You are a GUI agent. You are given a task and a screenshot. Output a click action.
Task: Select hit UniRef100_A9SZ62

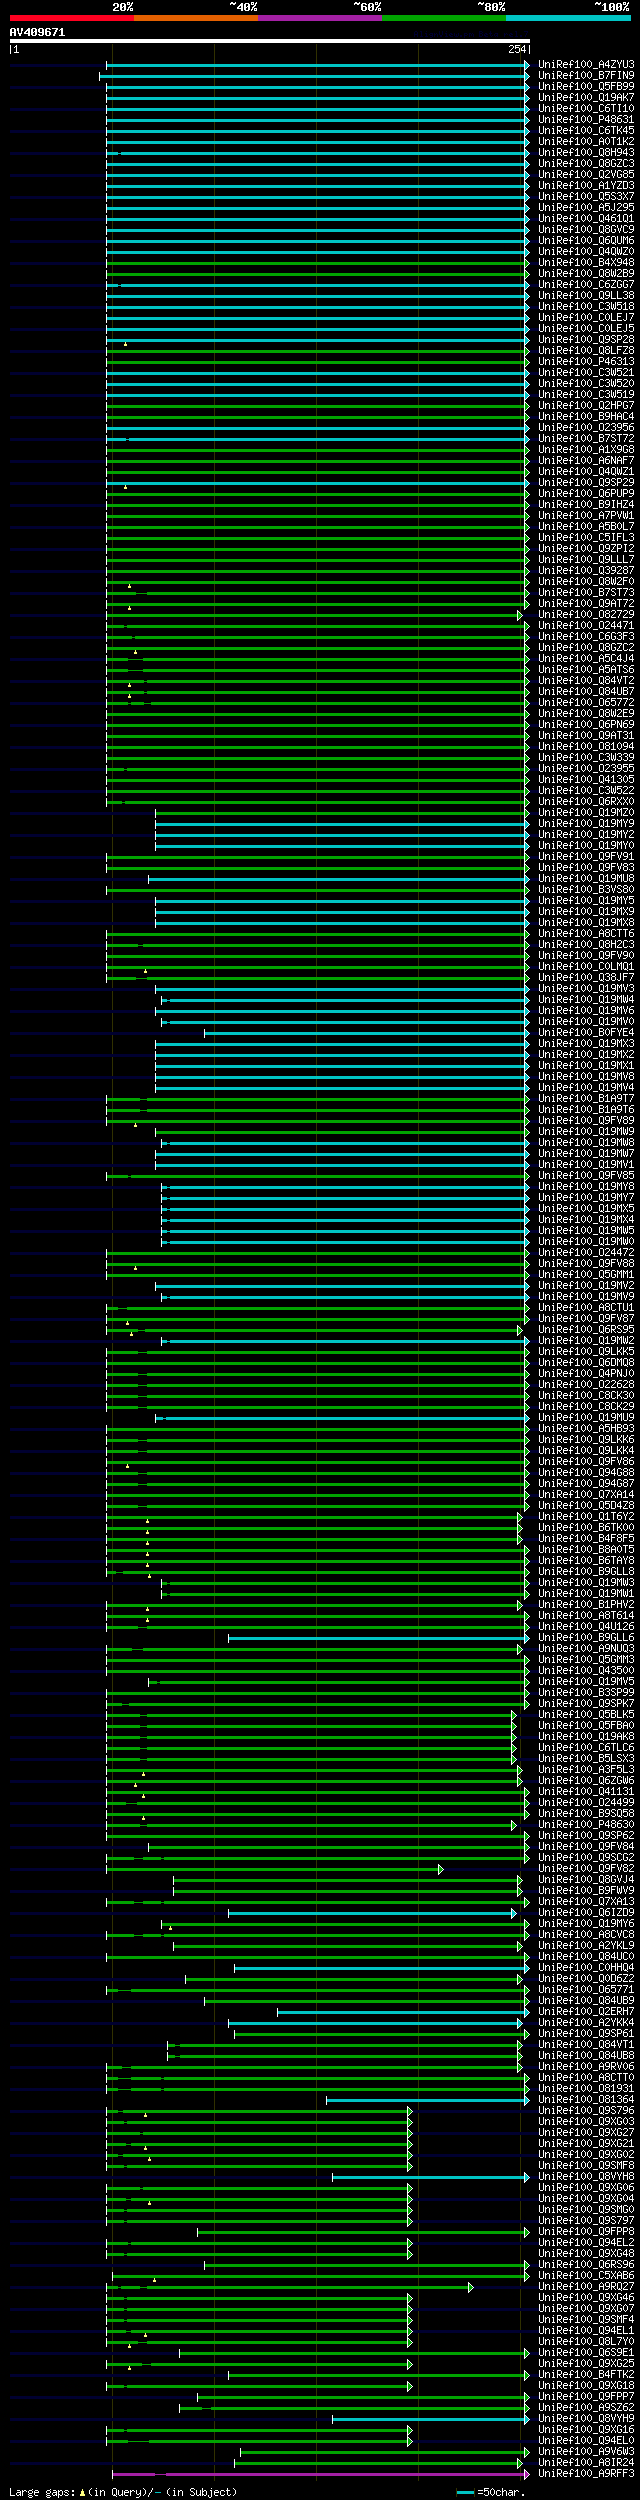(x=586, y=2407)
